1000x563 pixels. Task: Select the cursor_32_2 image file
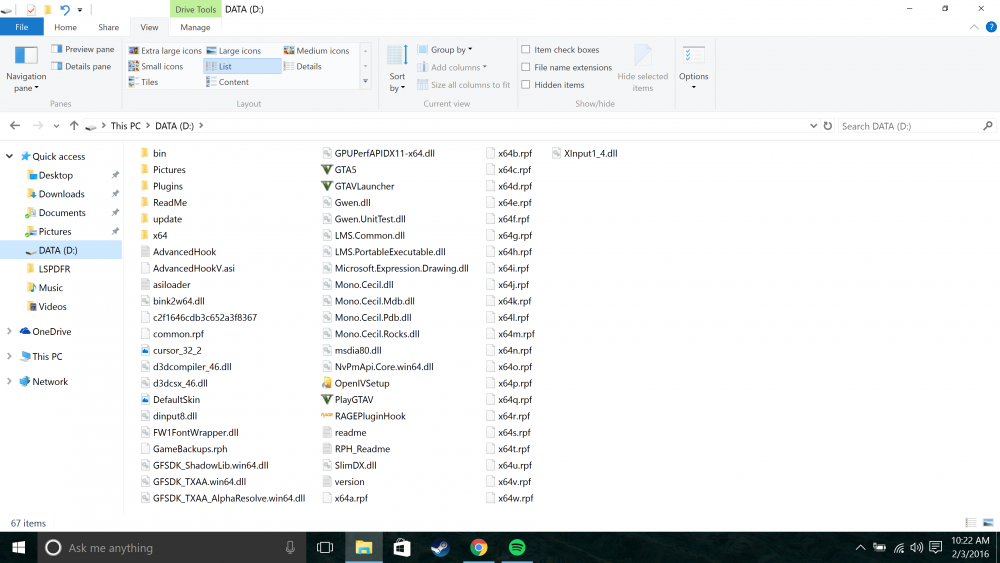pyautogui.click(x=171, y=350)
